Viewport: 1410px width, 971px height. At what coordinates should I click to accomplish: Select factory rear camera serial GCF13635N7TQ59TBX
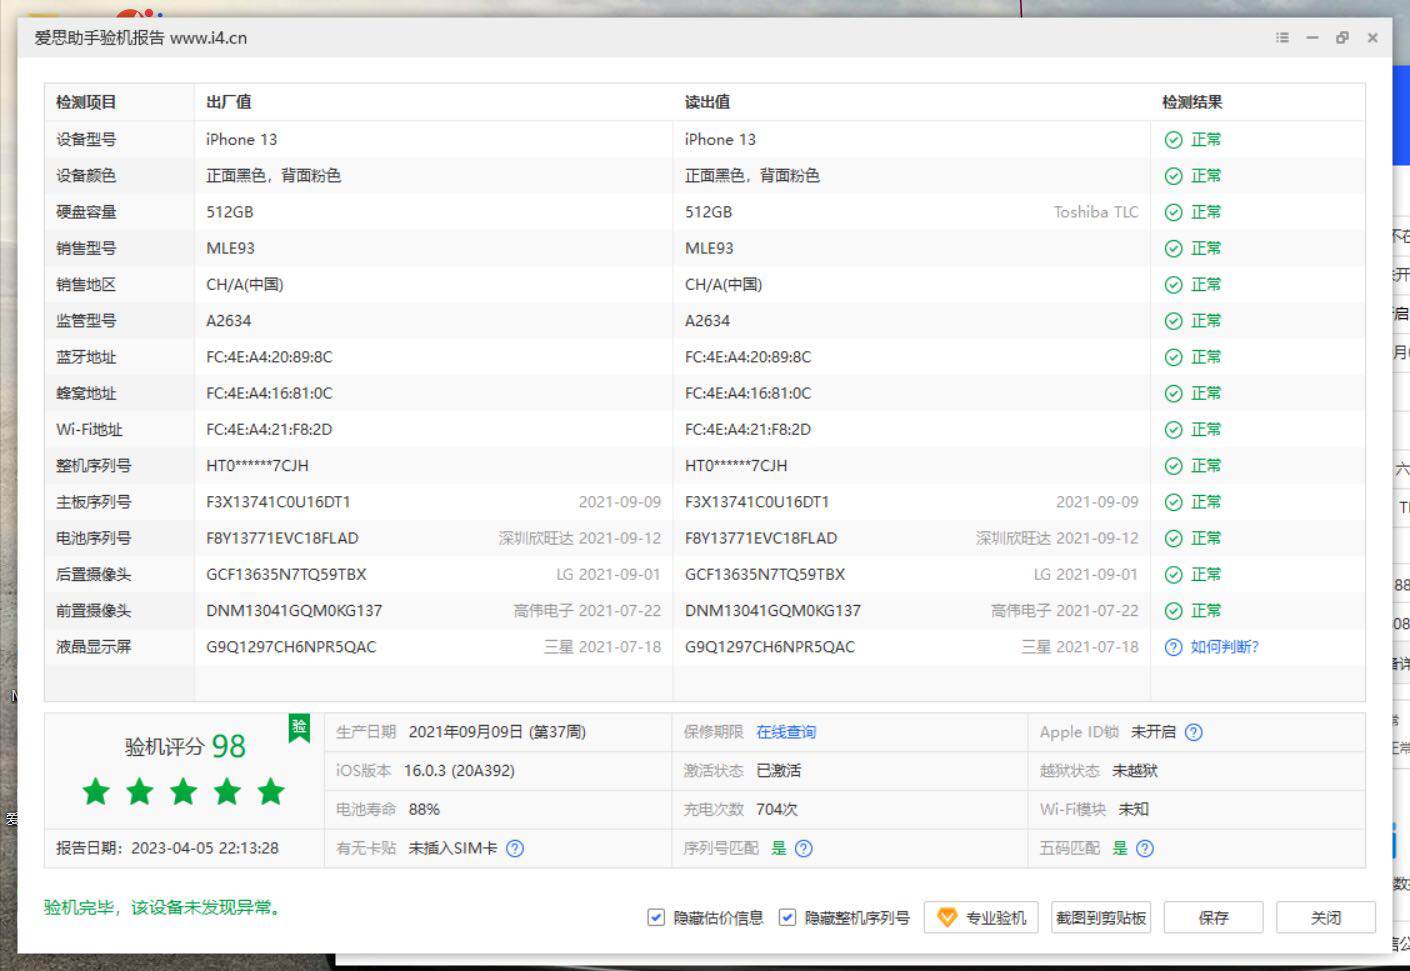point(286,575)
